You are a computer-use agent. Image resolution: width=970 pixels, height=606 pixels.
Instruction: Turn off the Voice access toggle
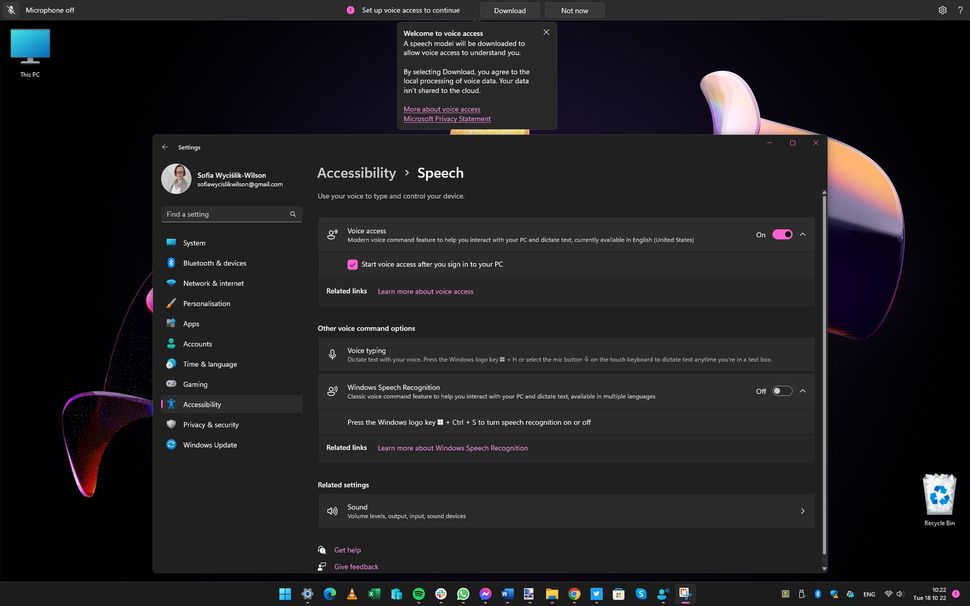[780, 234]
